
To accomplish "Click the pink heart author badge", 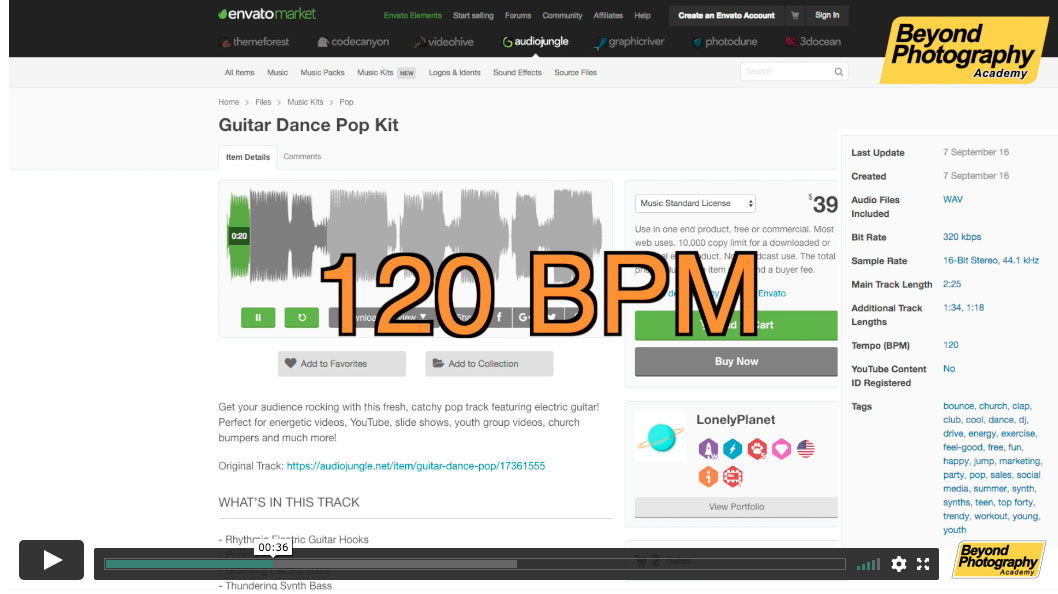I will tap(781, 449).
